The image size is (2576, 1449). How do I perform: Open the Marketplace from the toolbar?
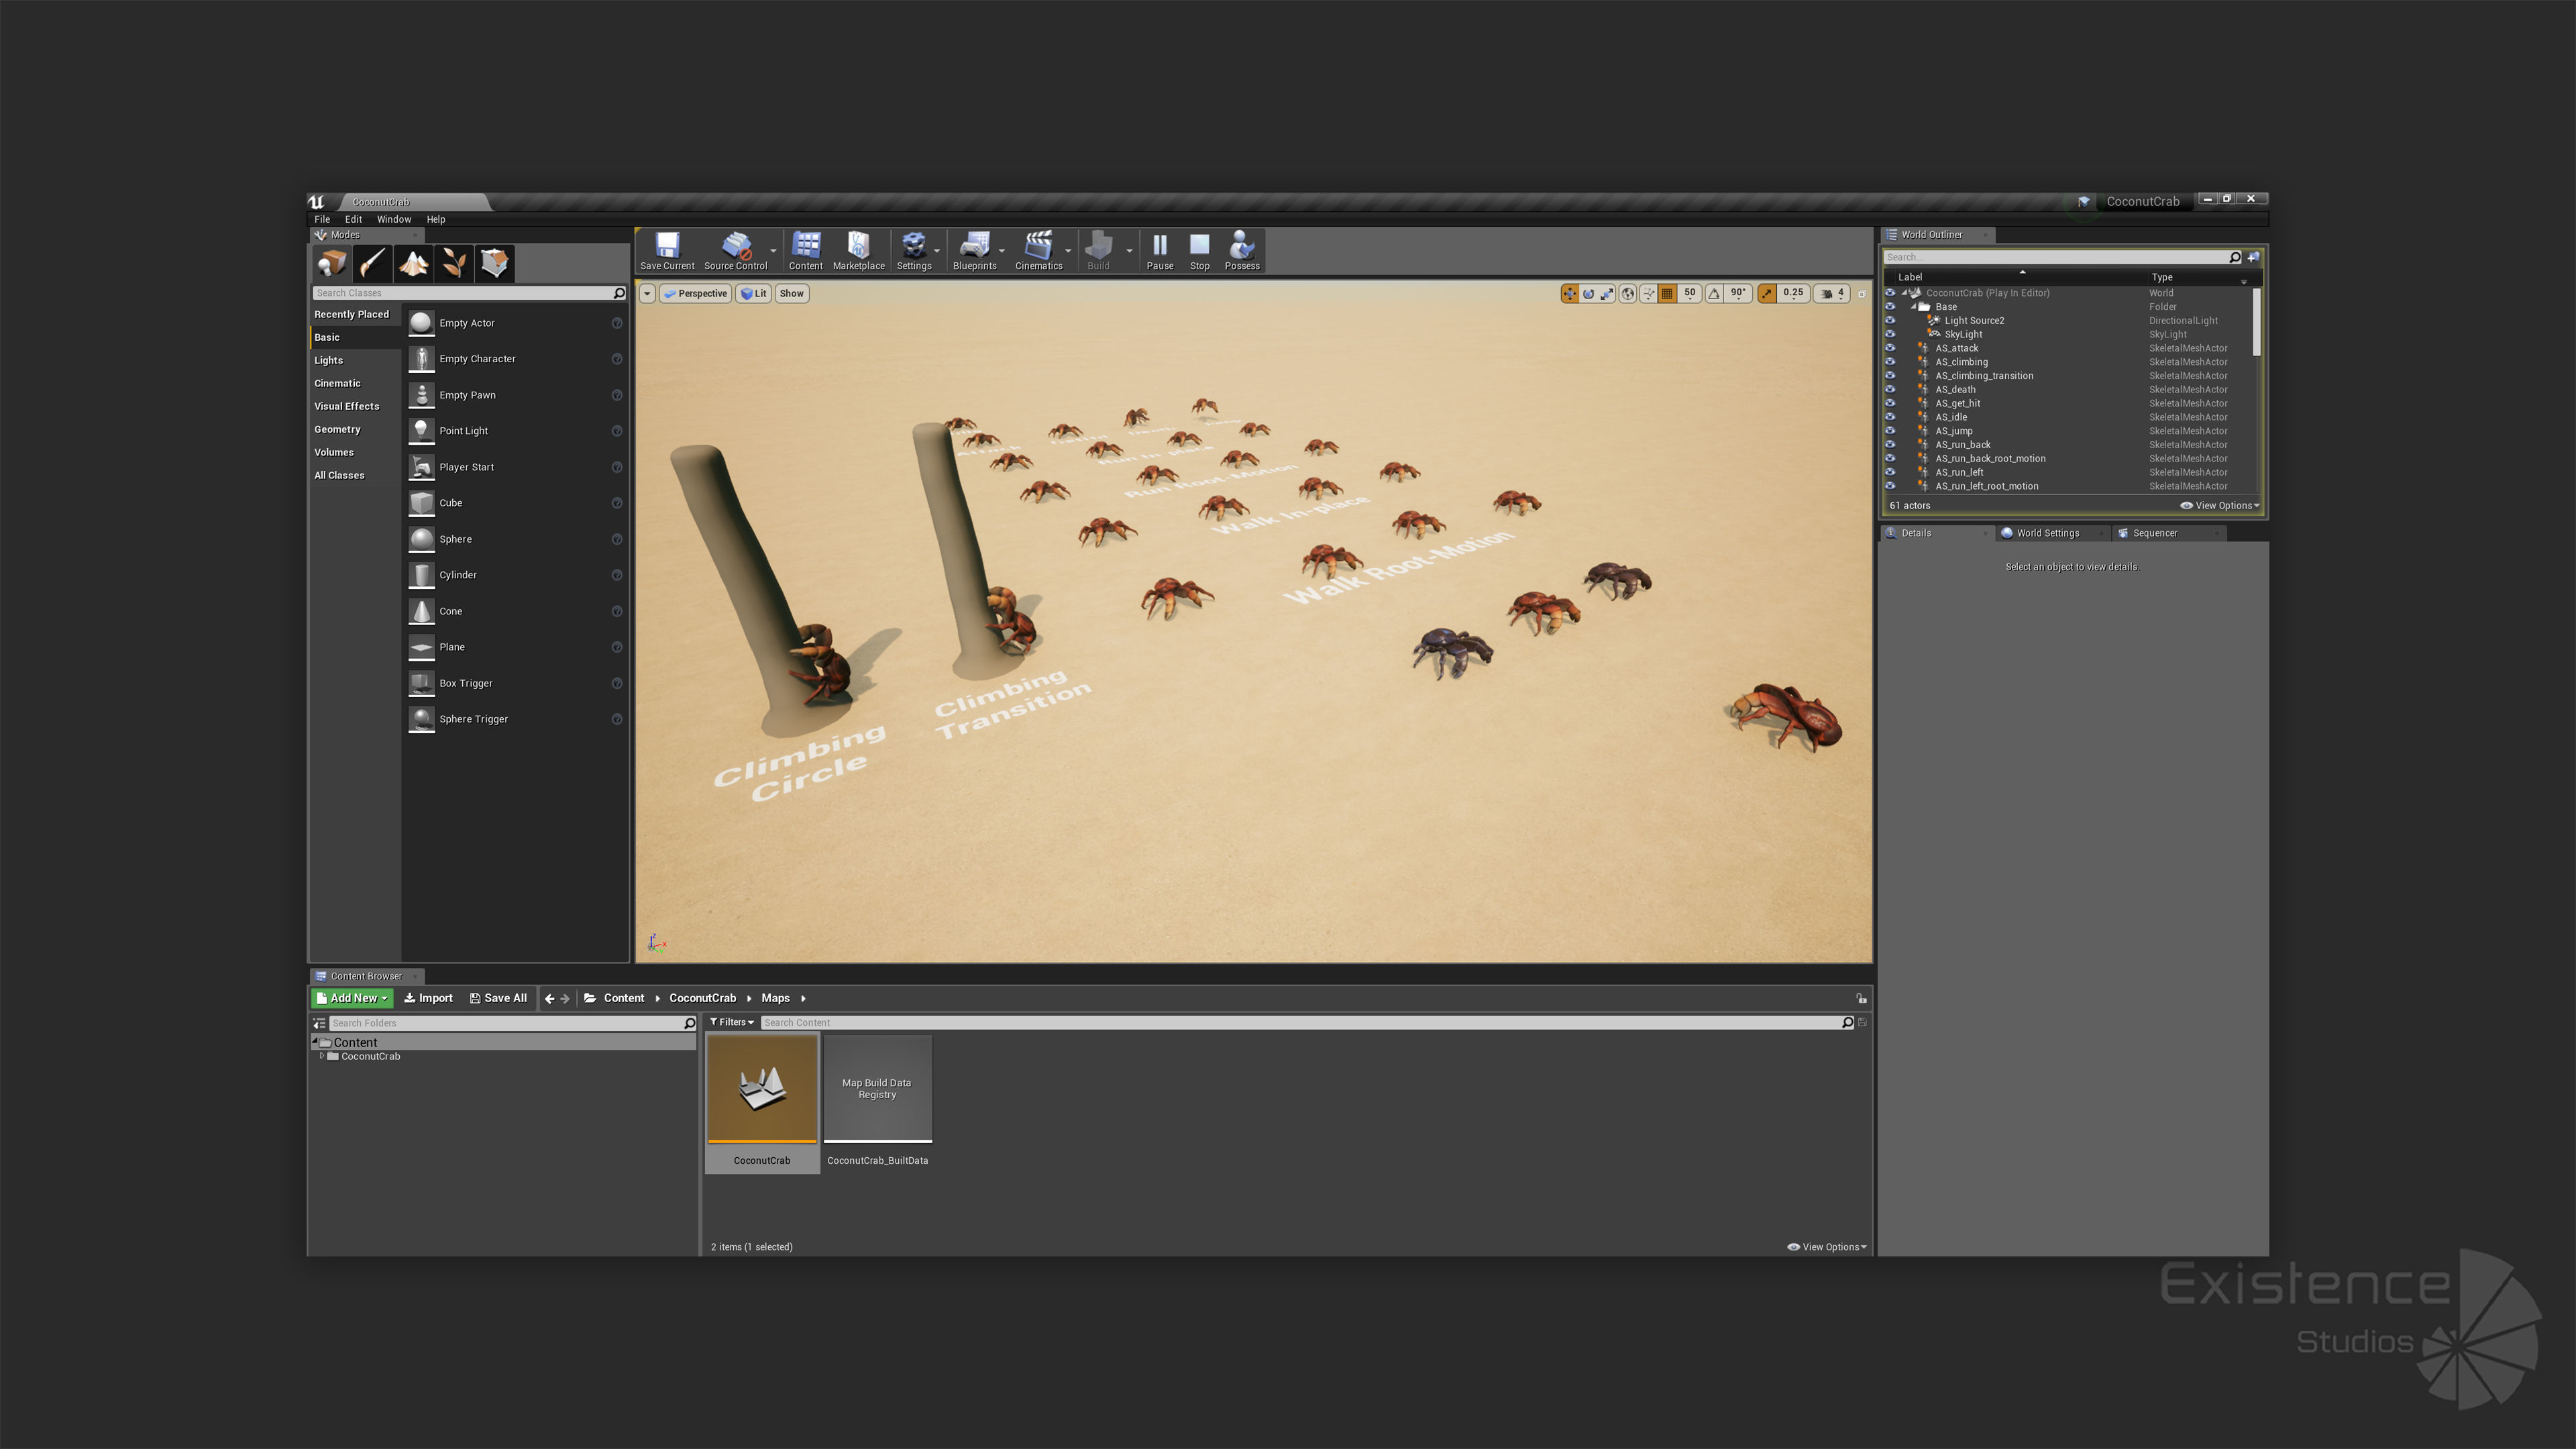pyautogui.click(x=858, y=250)
